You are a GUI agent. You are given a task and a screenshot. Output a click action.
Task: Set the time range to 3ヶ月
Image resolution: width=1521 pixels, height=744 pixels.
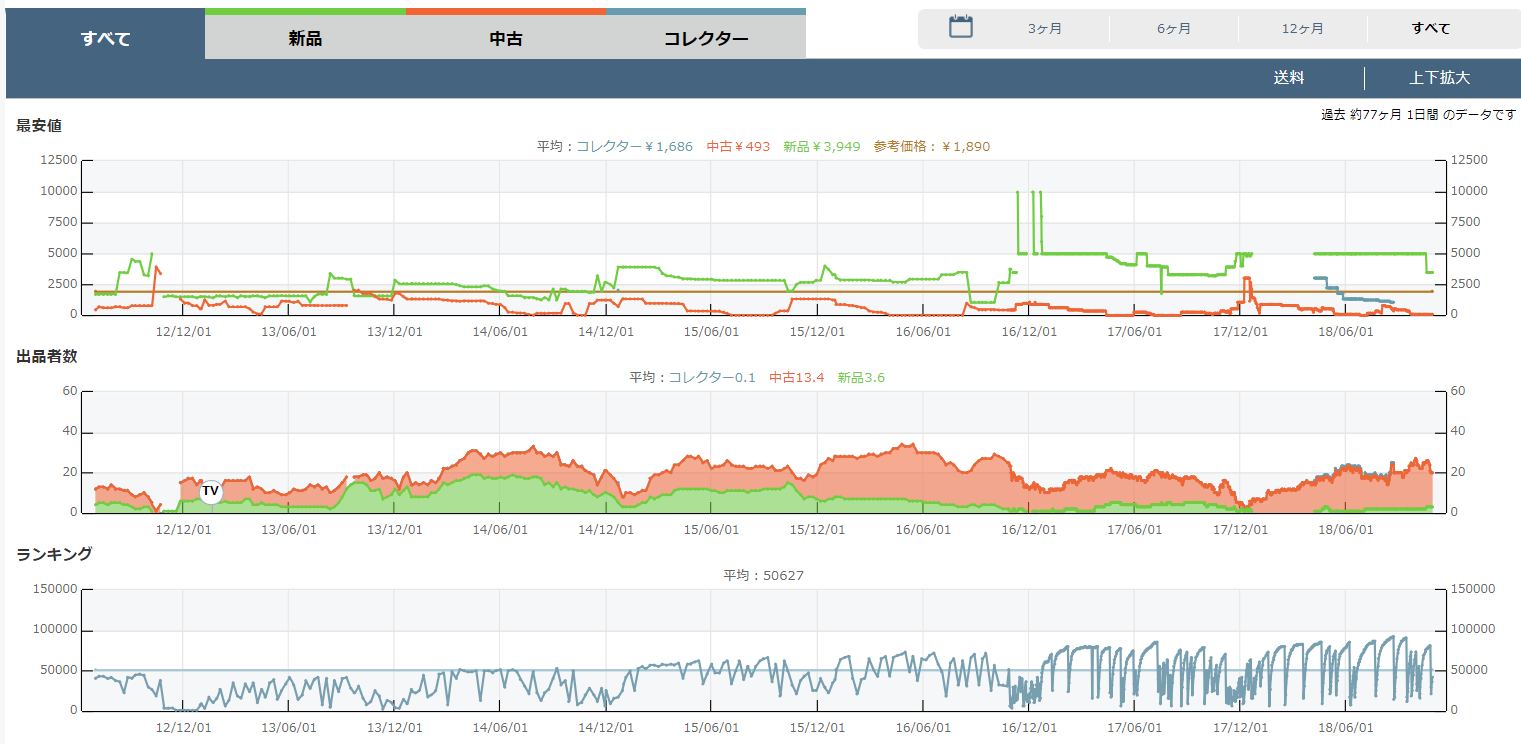1045,29
